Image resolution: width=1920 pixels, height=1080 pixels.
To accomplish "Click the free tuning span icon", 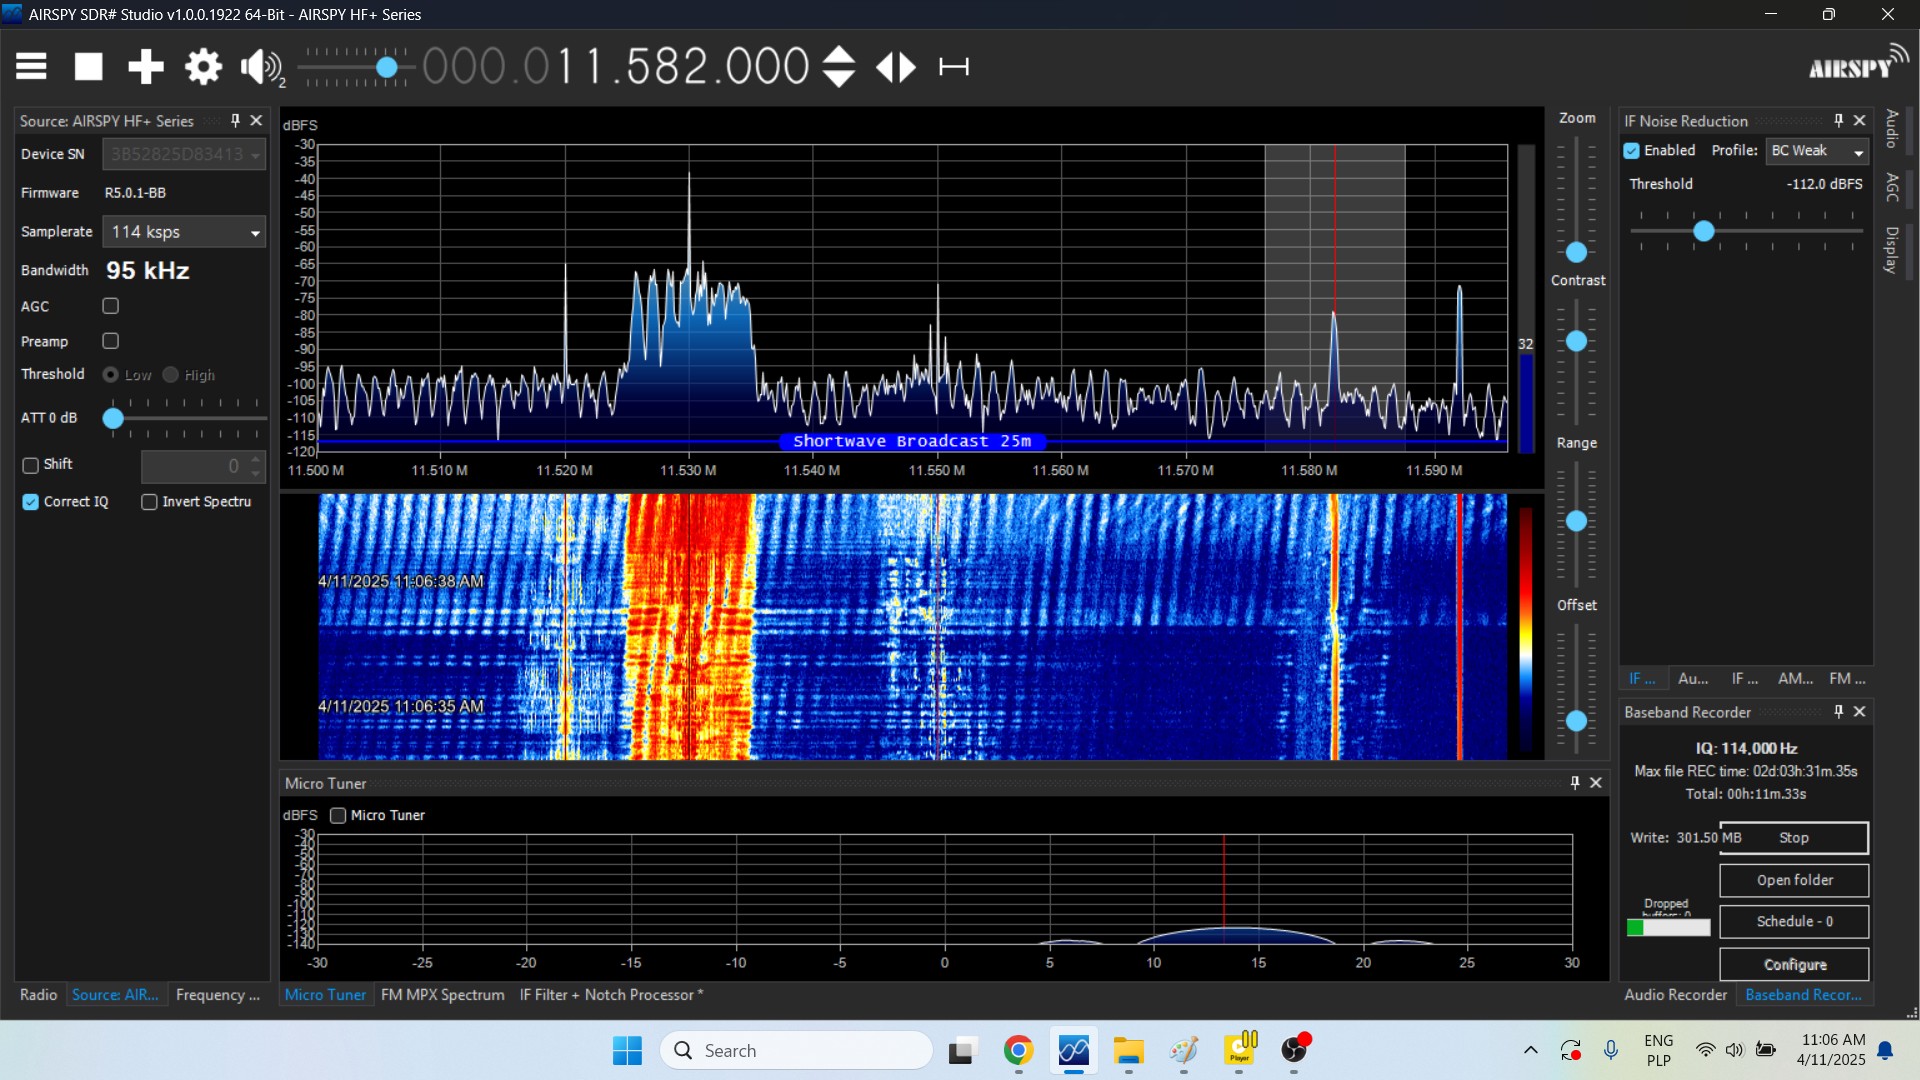I will tap(954, 67).
